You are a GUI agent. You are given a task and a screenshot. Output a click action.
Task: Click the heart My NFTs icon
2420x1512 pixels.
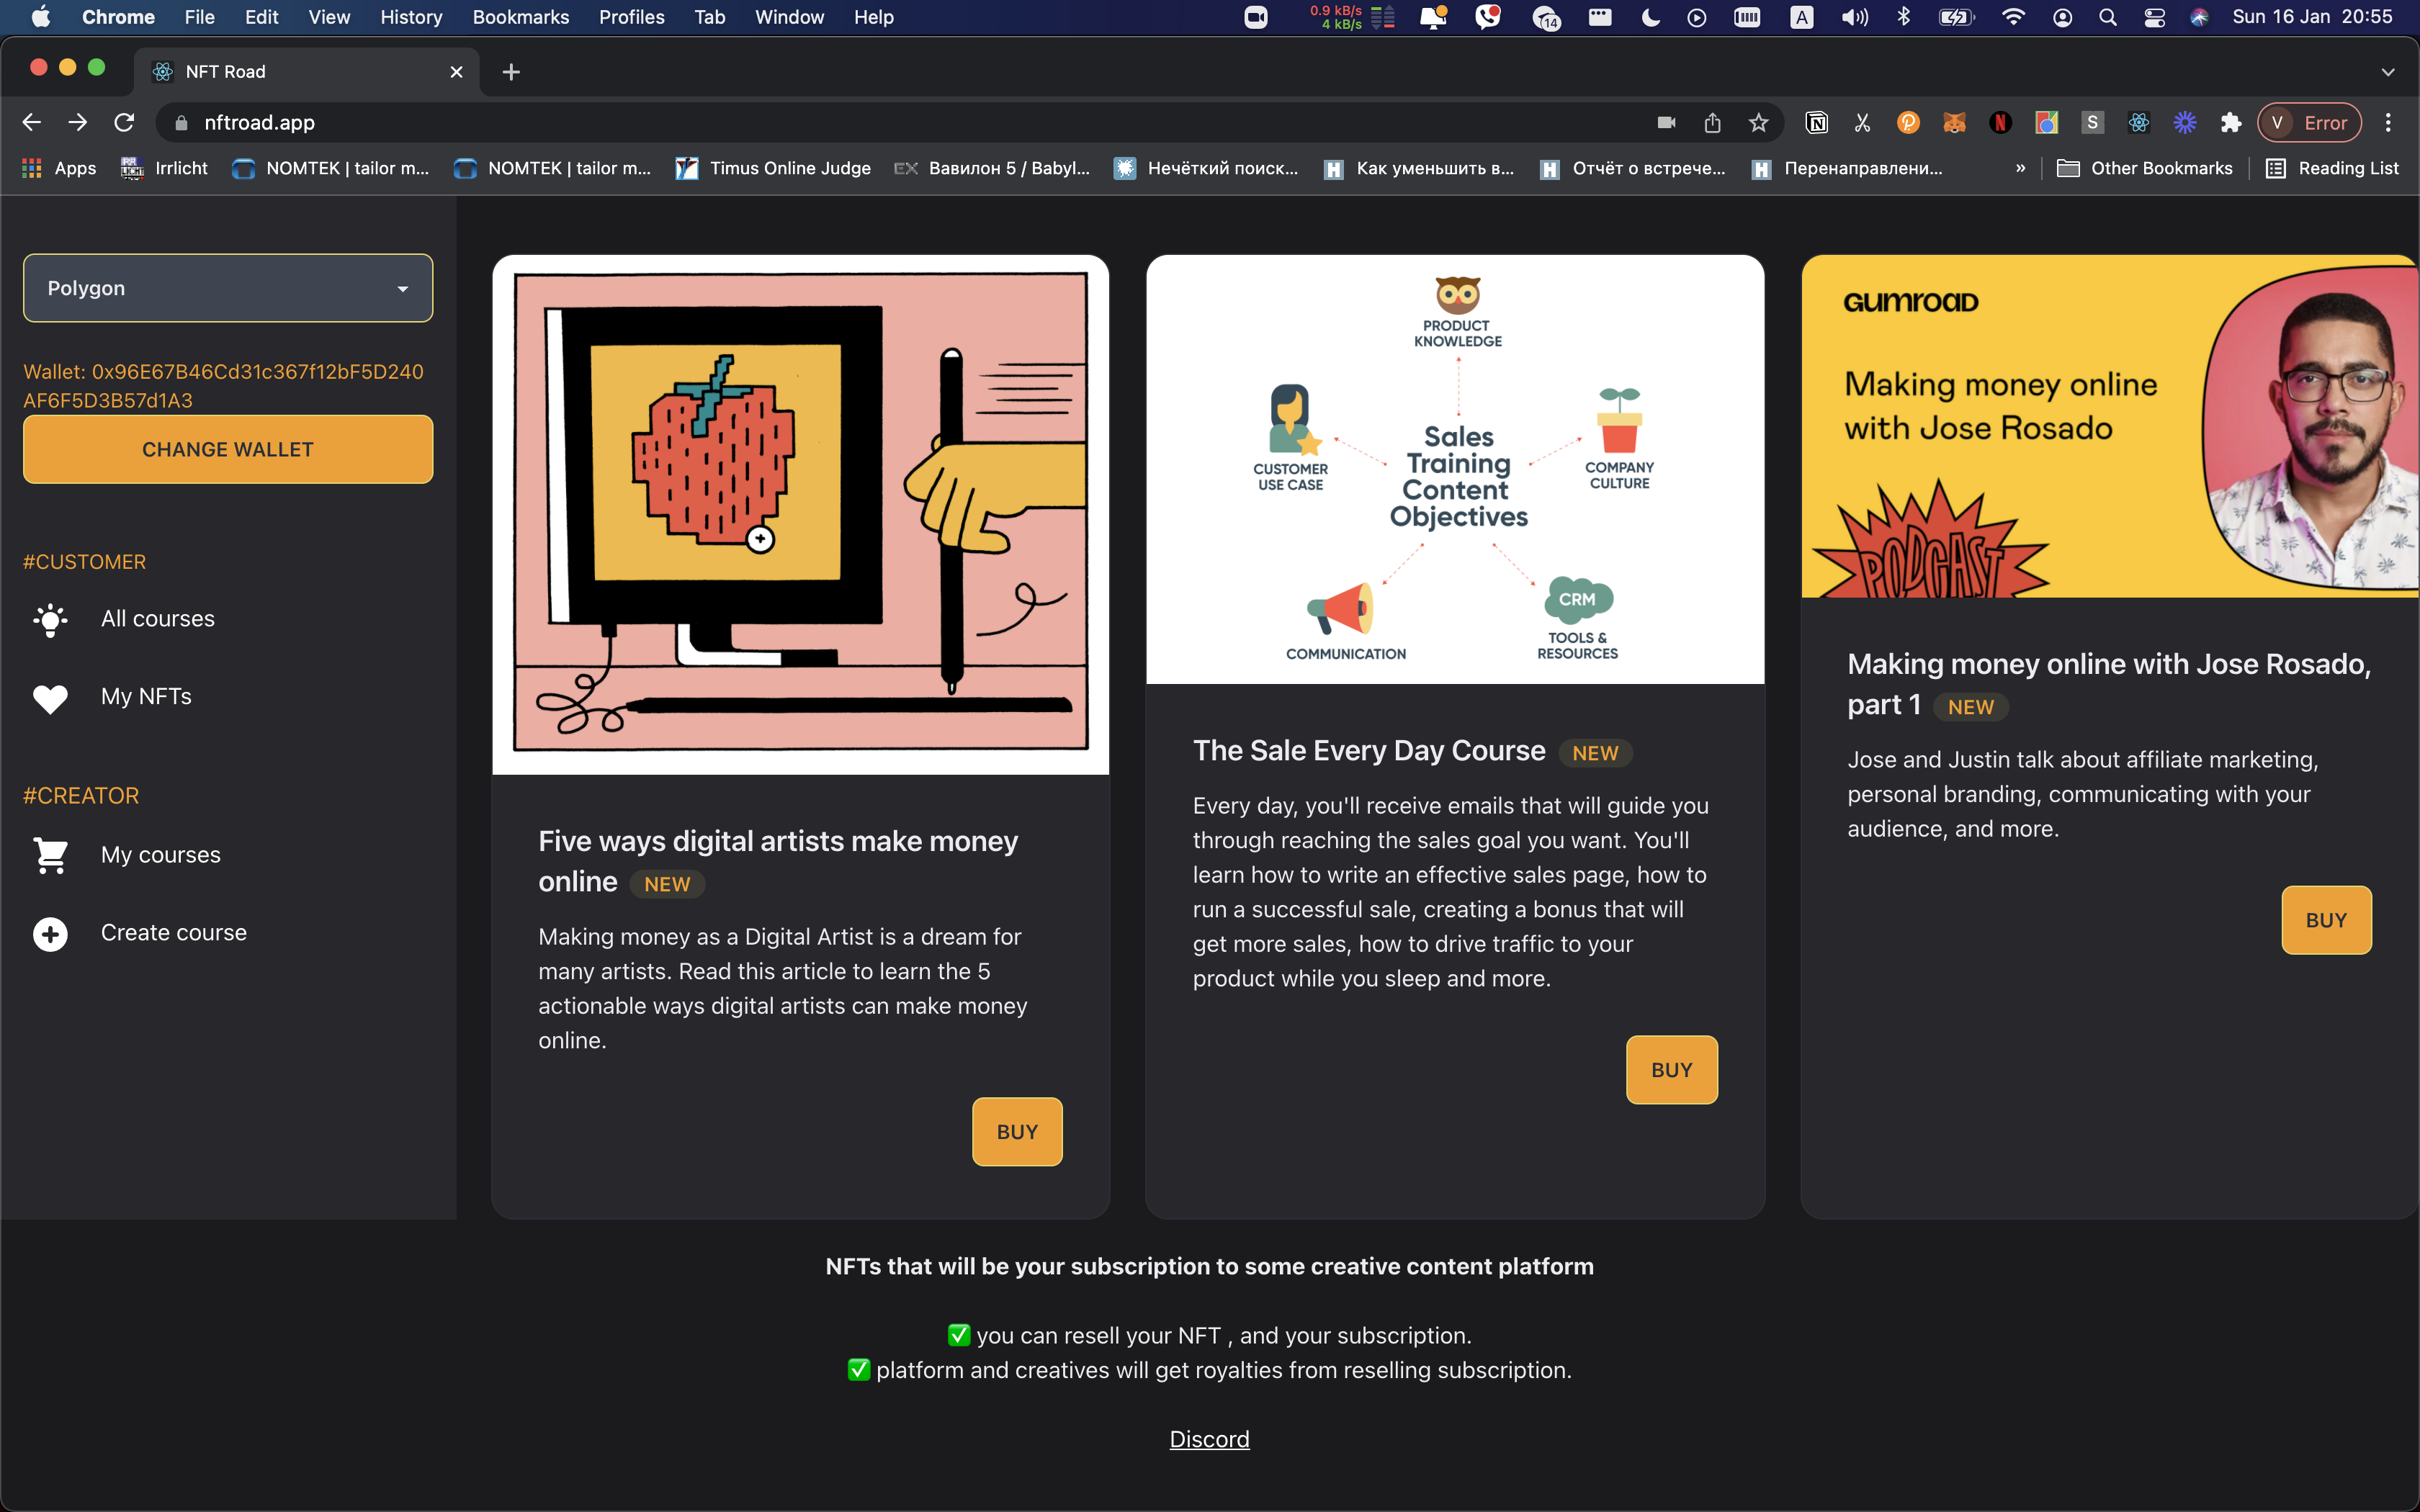(x=50, y=697)
